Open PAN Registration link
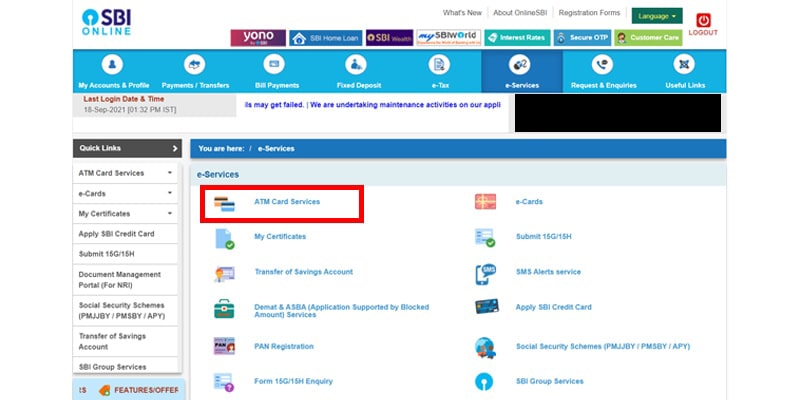The width and height of the screenshot is (800, 400). (x=284, y=346)
